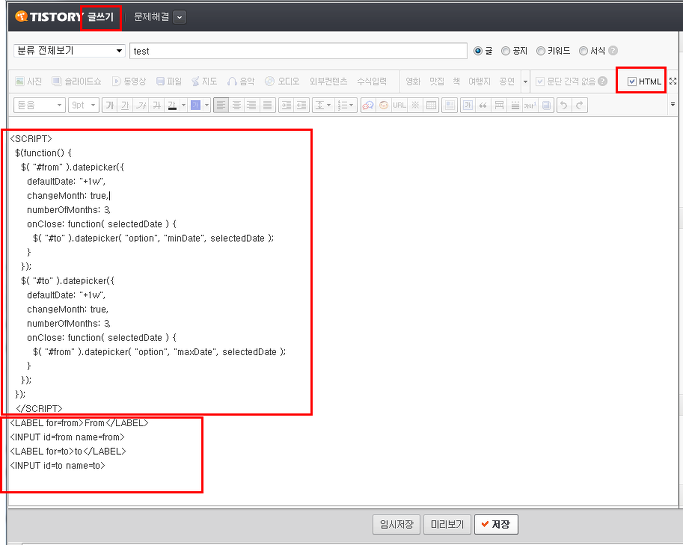Click the 문제해결 blog name
The width and height of the screenshot is (683, 545).
[x=151, y=17]
